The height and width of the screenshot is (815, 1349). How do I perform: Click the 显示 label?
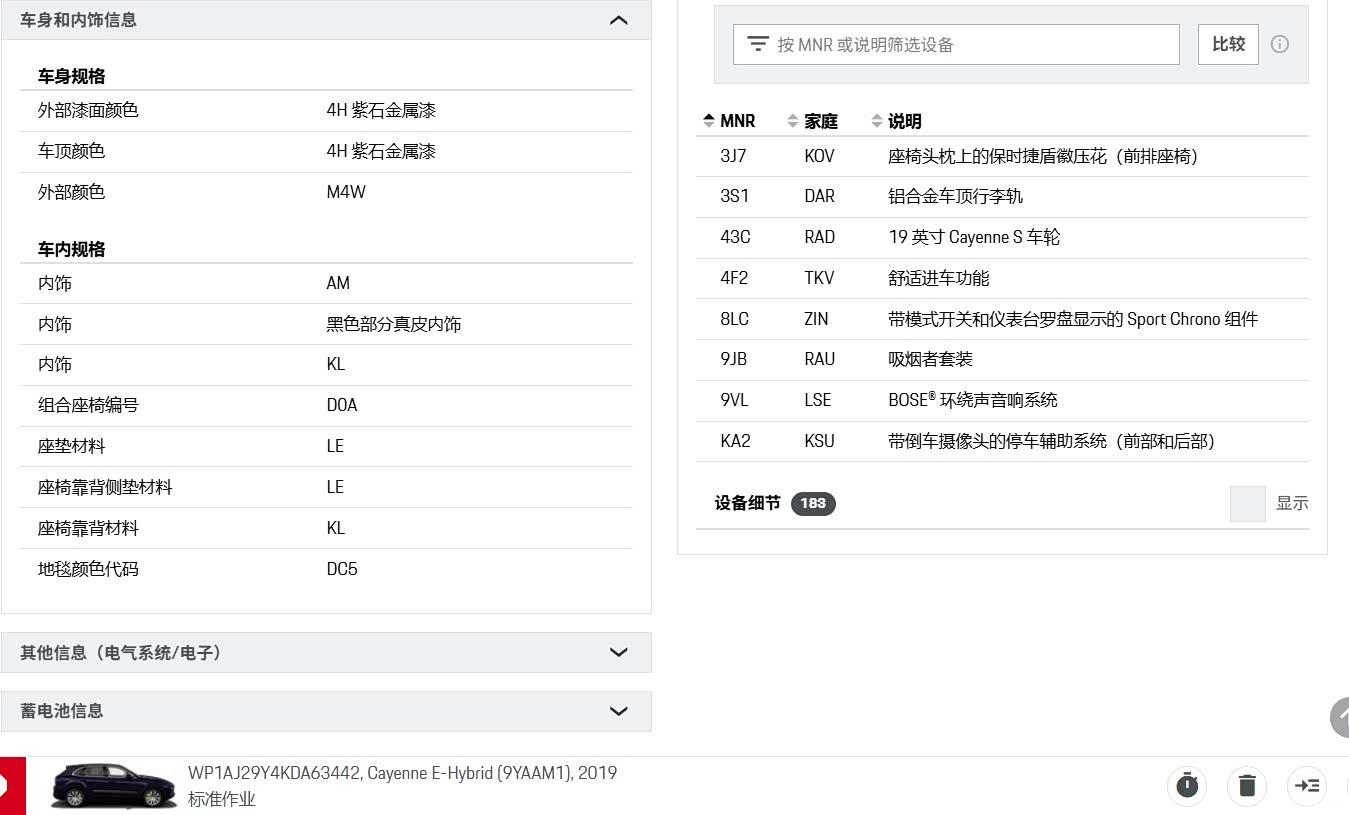pos(1292,503)
